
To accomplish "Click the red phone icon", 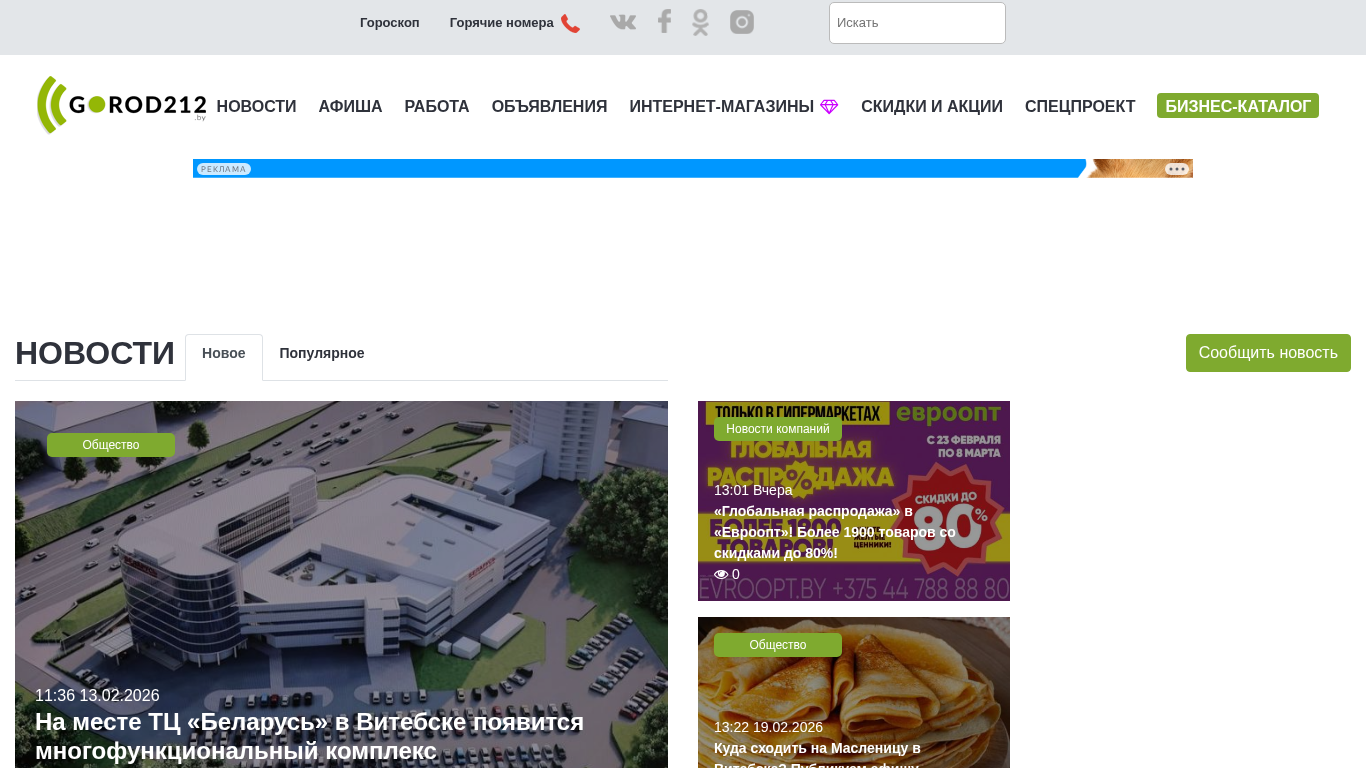I will click(570, 23).
